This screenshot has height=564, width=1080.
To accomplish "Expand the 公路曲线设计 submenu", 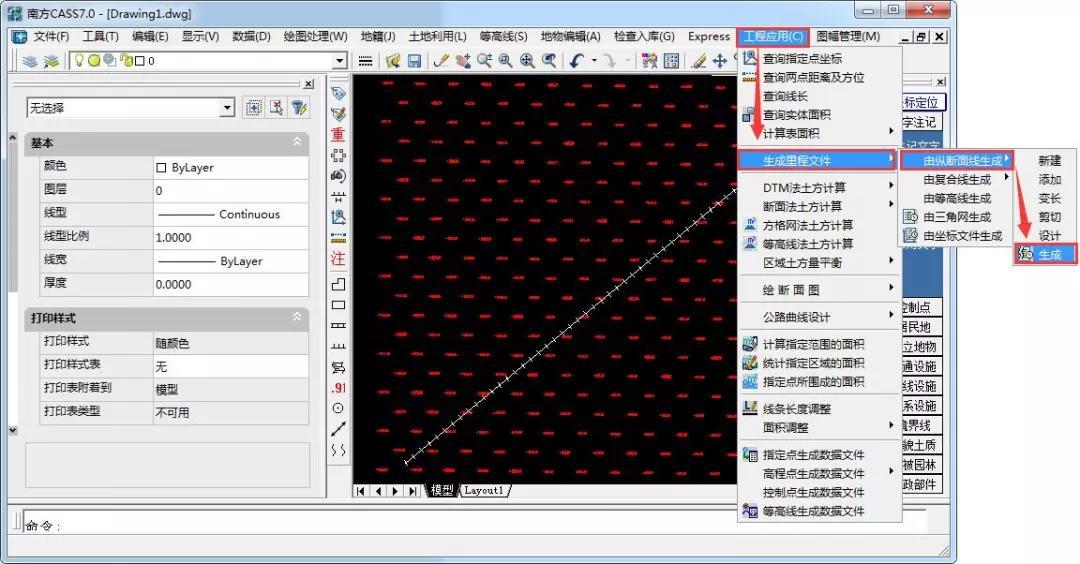I will click(x=819, y=317).
